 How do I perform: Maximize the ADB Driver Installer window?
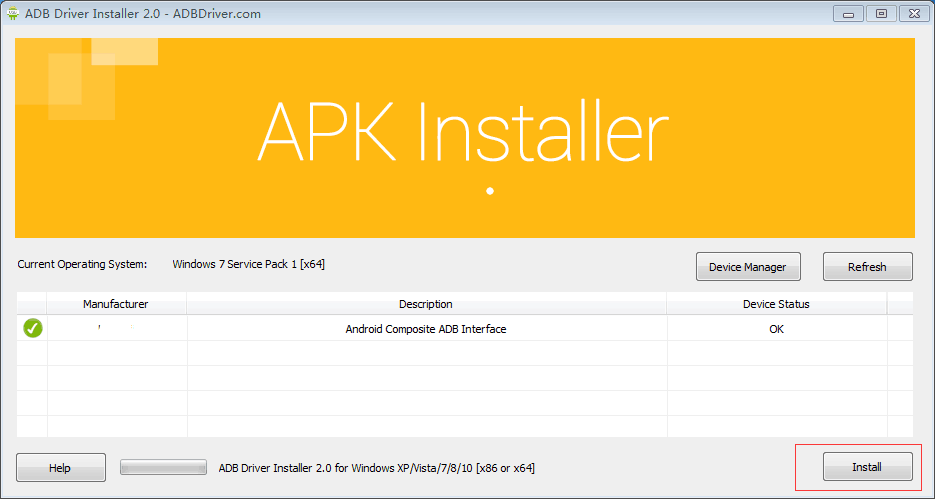(881, 13)
